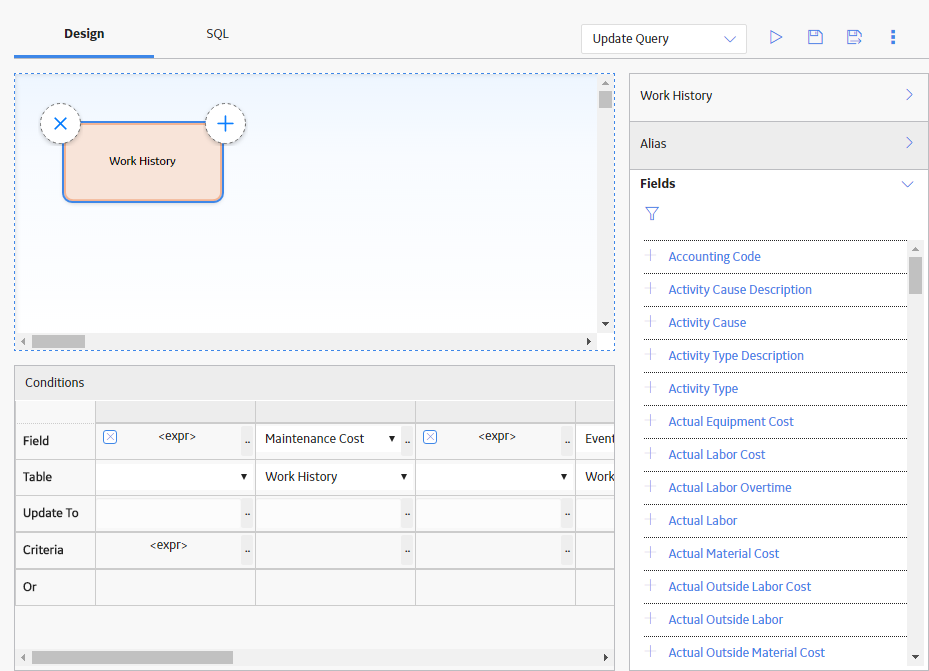The width and height of the screenshot is (929, 671).
Task: Open the Accounting Code field link
Action: pos(715,256)
